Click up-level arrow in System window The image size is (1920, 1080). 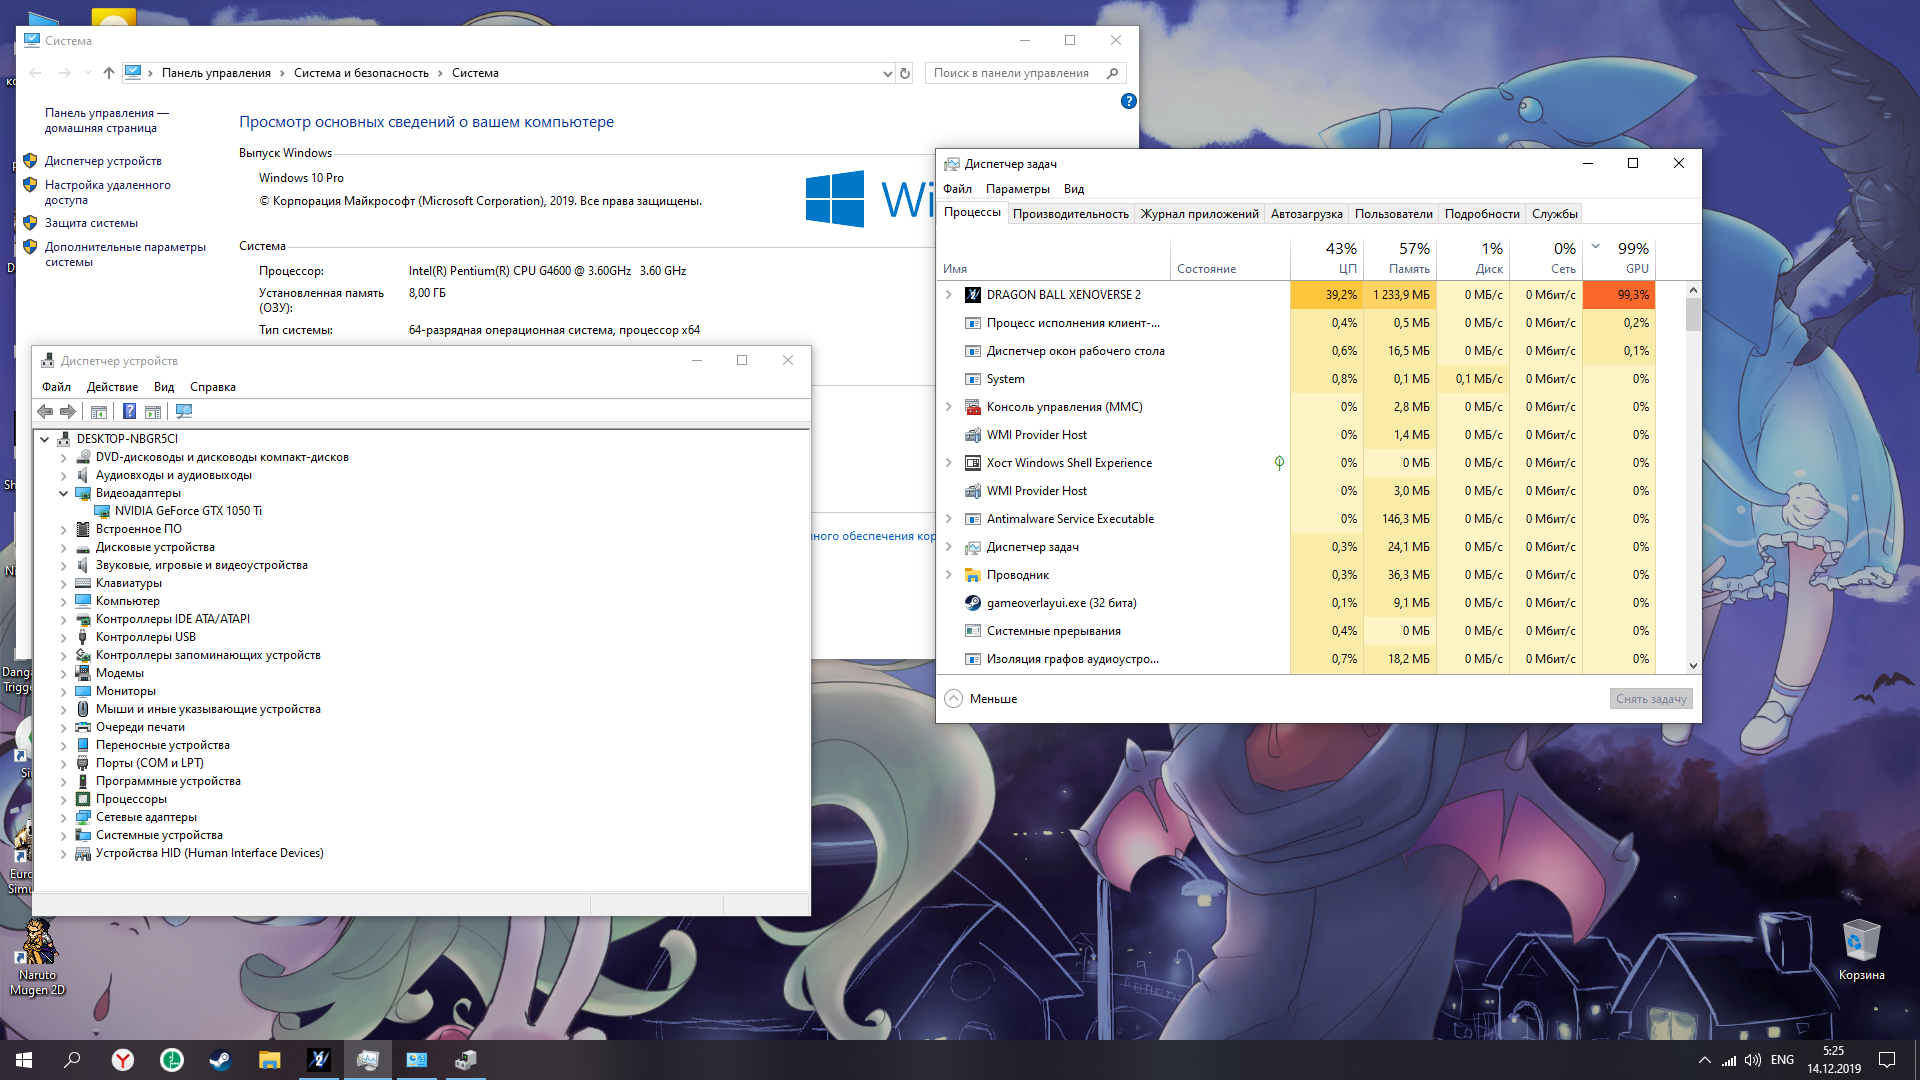click(x=109, y=73)
